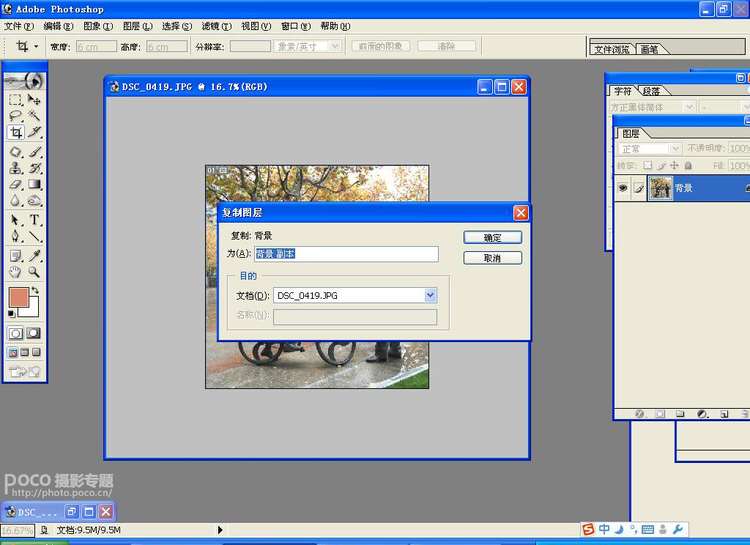Viewport: 750px width, 545px height.
Task: Open resolution units 像素/英寸 dropdown
Action: [335, 46]
